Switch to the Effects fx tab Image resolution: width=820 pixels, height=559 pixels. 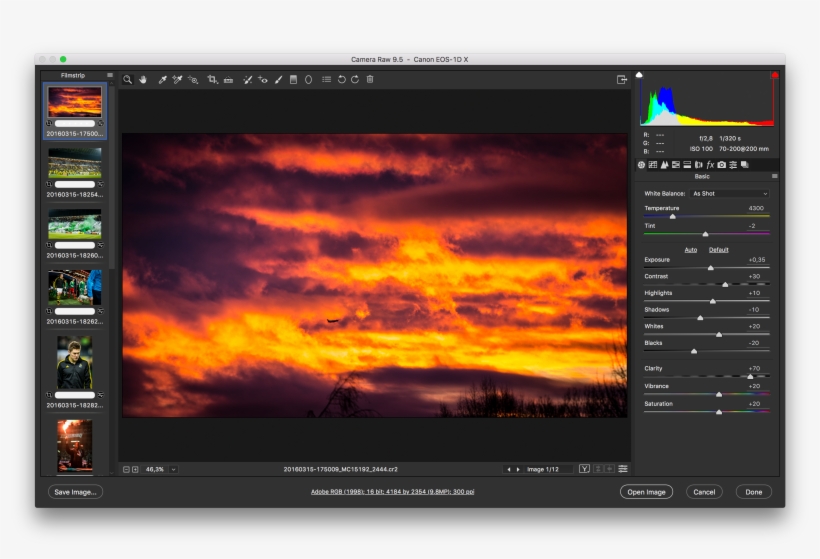(710, 165)
